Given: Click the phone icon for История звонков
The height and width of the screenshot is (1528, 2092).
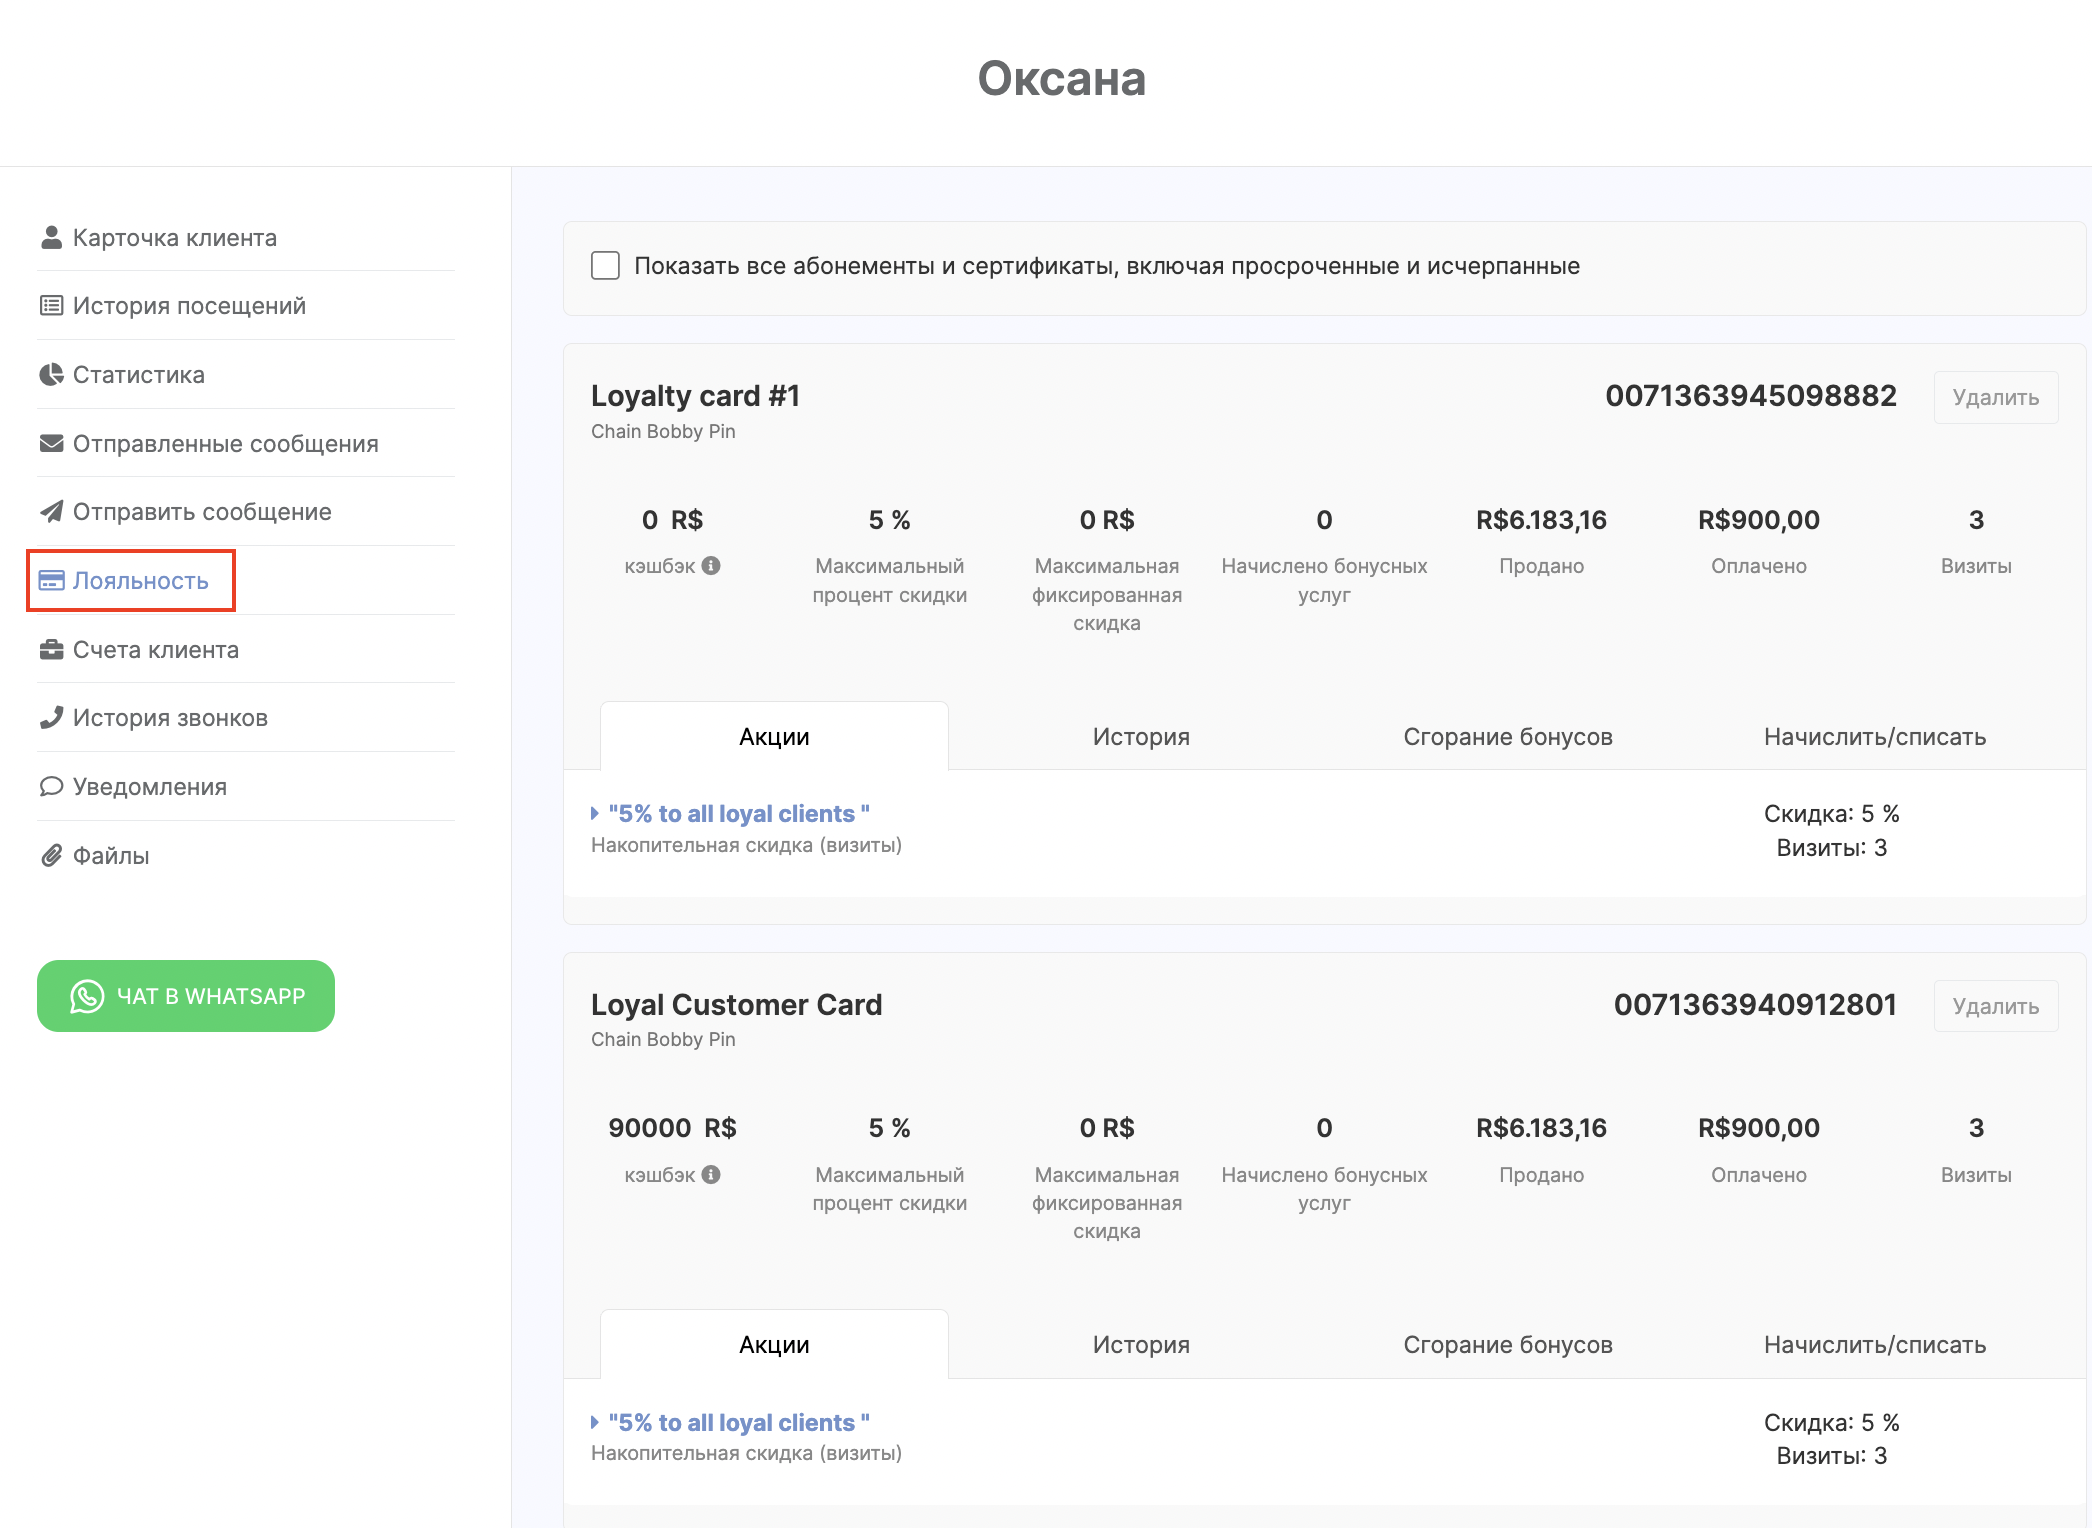Looking at the screenshot, I should click(51, 718).
